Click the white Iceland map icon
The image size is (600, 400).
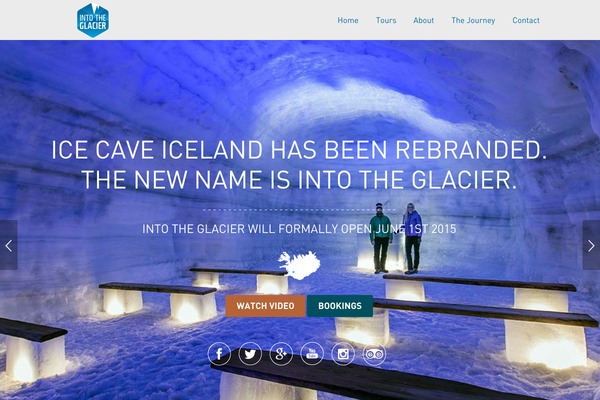point(299,265)
